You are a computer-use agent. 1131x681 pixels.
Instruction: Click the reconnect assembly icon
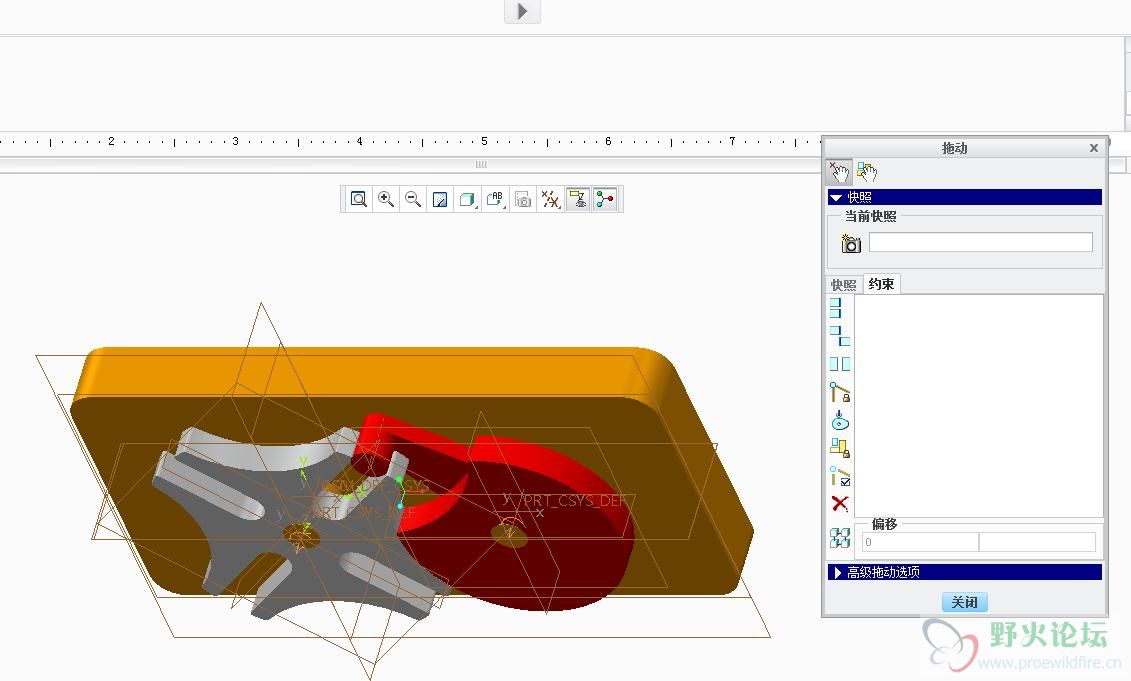tap(839, 537)
